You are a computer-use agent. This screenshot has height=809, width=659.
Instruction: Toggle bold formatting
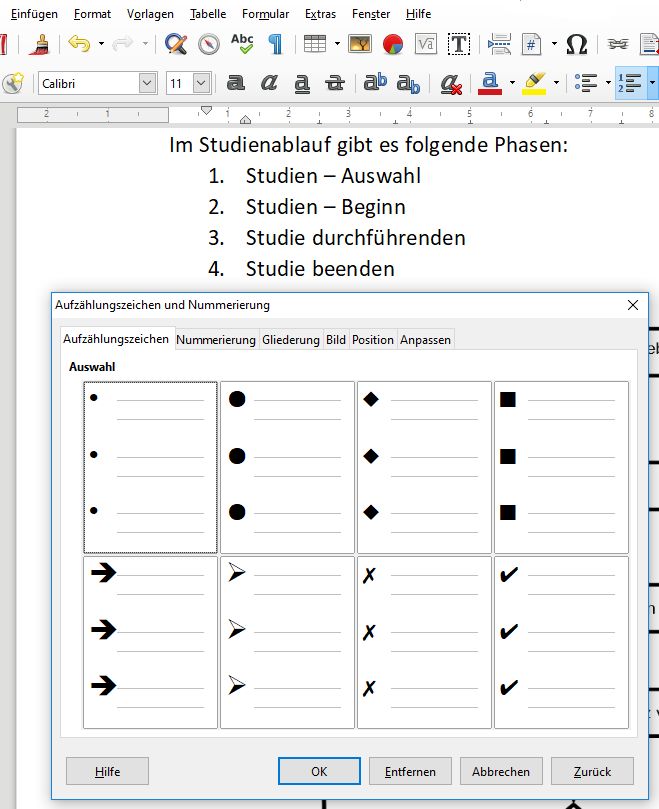pyautogui.click(x=236, y=83)
